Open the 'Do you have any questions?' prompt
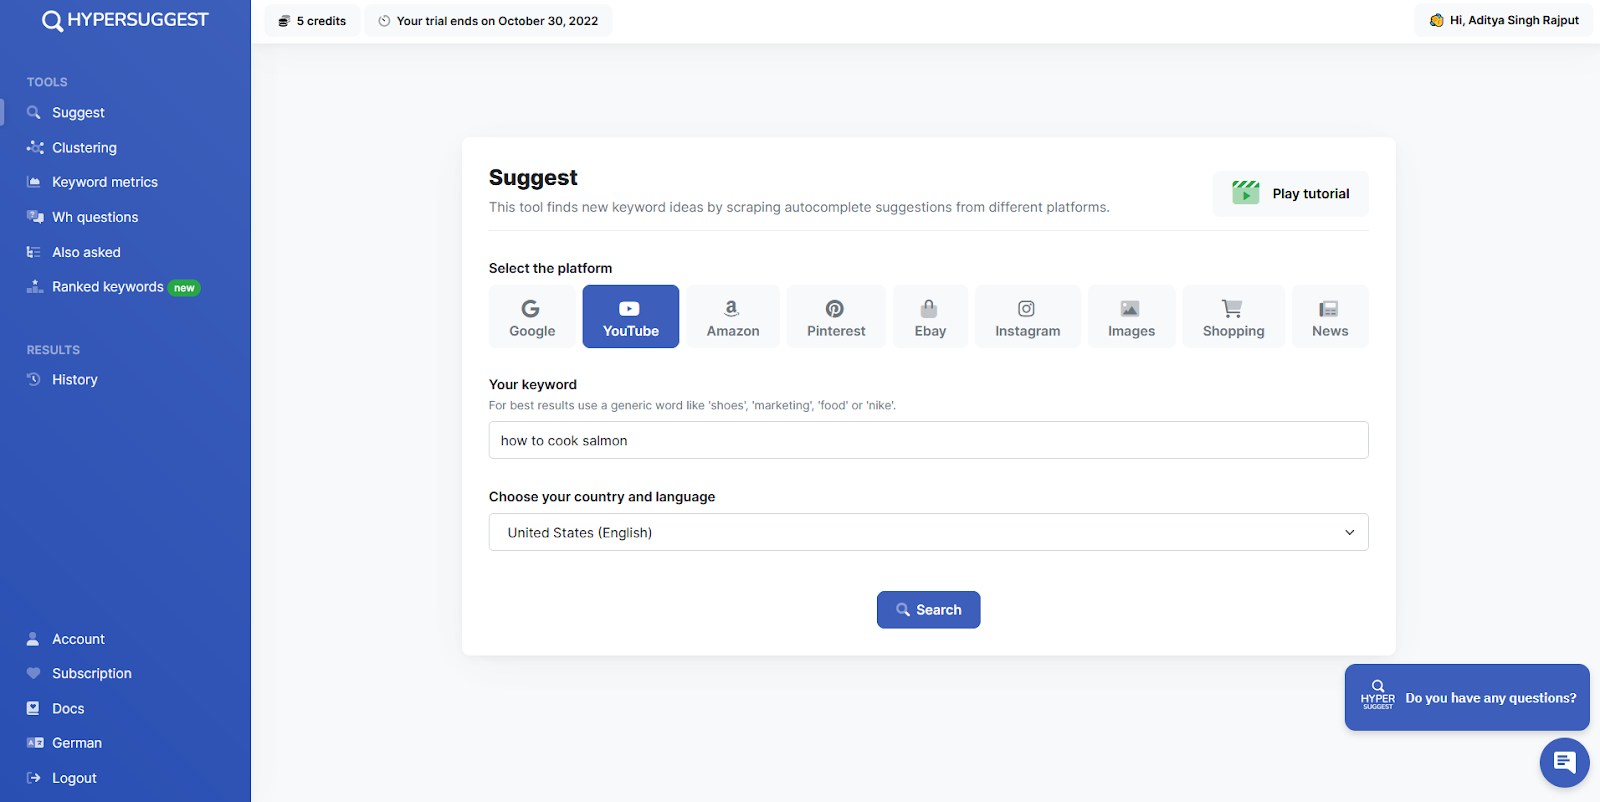This screenshot has width=1600, height=802. click(x=1467, y=697)
